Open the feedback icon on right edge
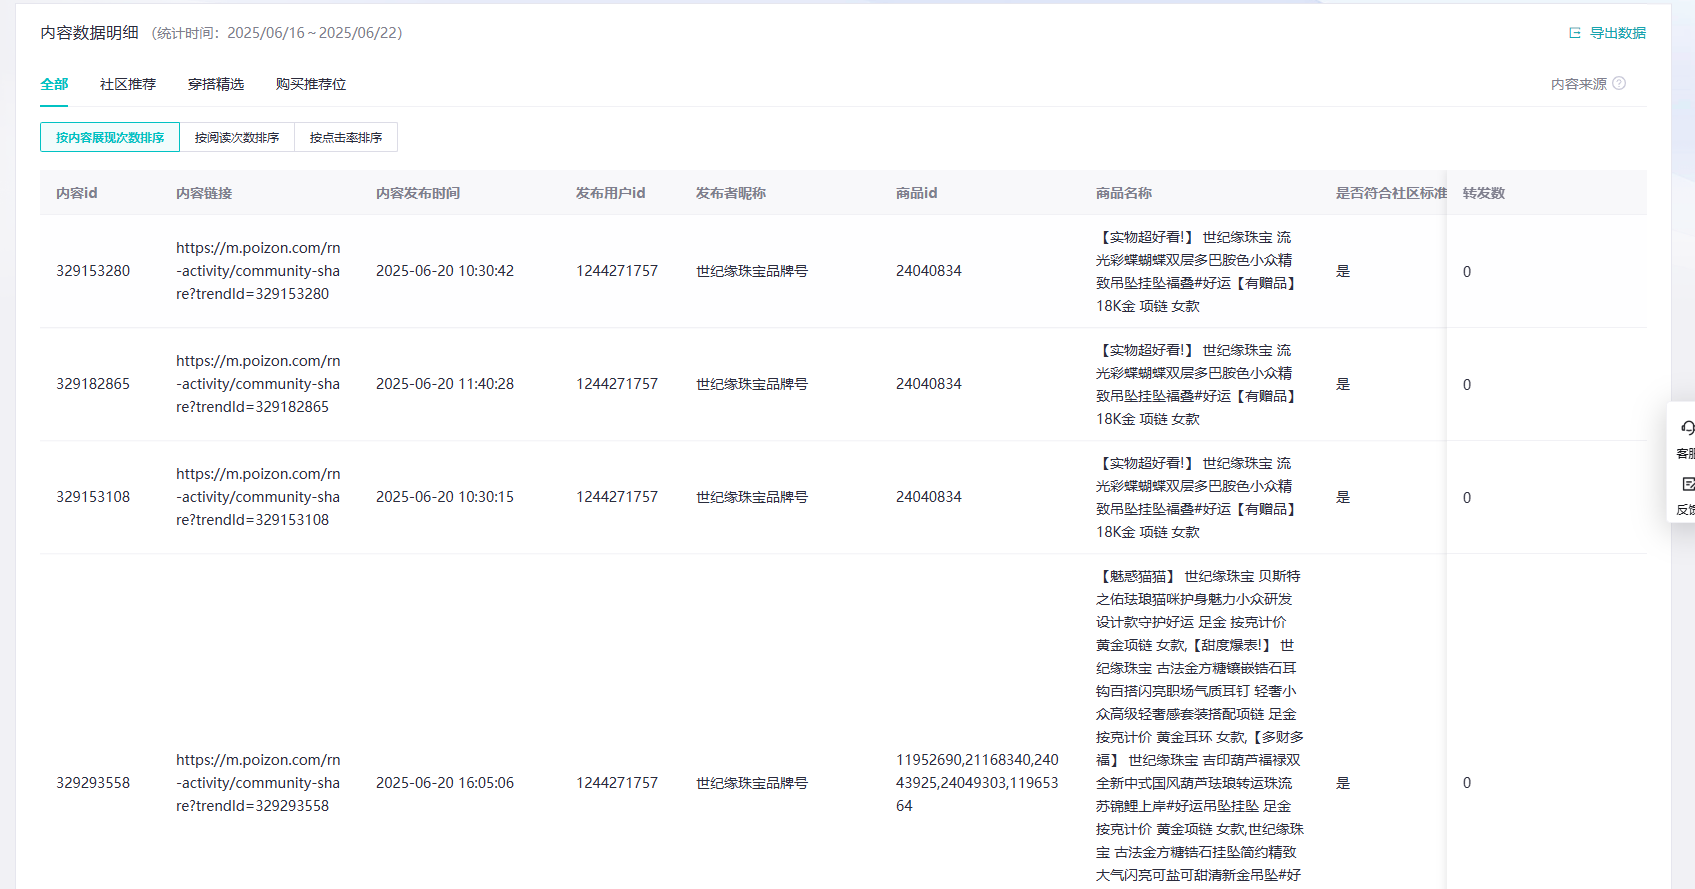Screen dimensions: 1695x889 [1687, 485]
